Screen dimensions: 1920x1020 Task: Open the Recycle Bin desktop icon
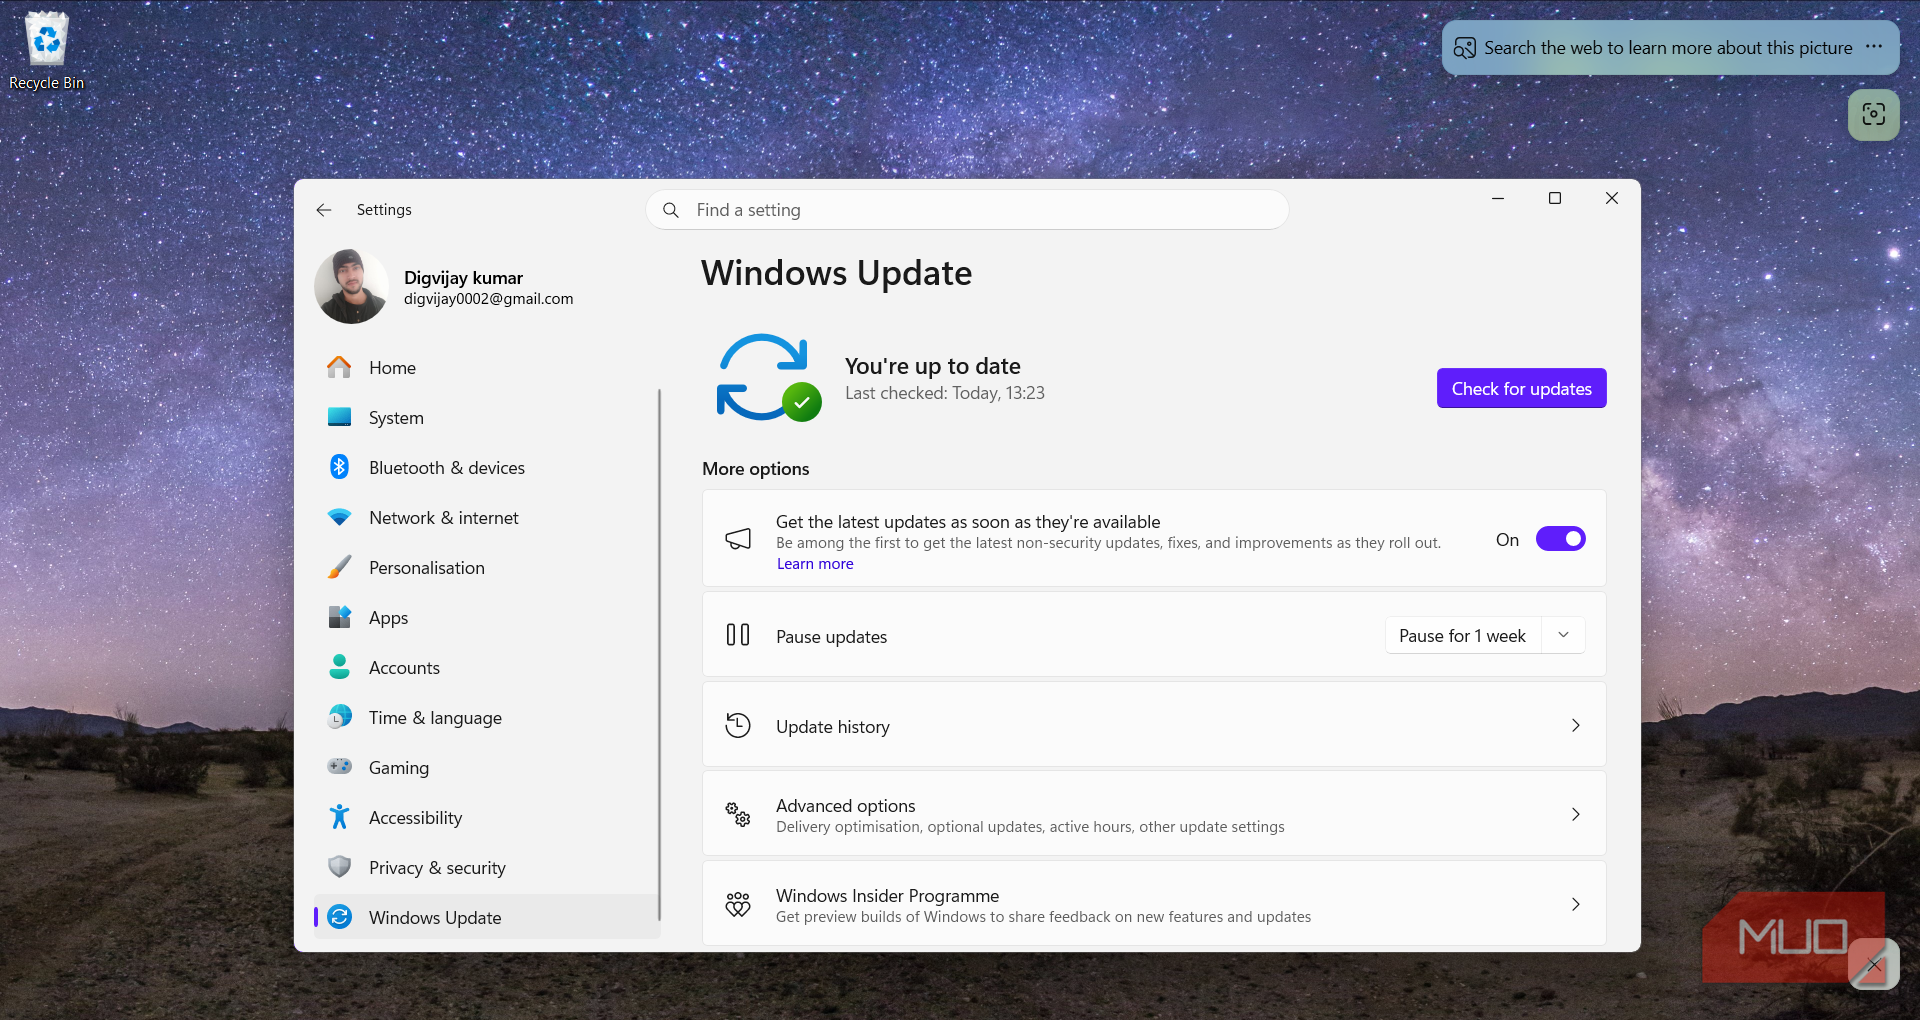click(x=46, y=50)
